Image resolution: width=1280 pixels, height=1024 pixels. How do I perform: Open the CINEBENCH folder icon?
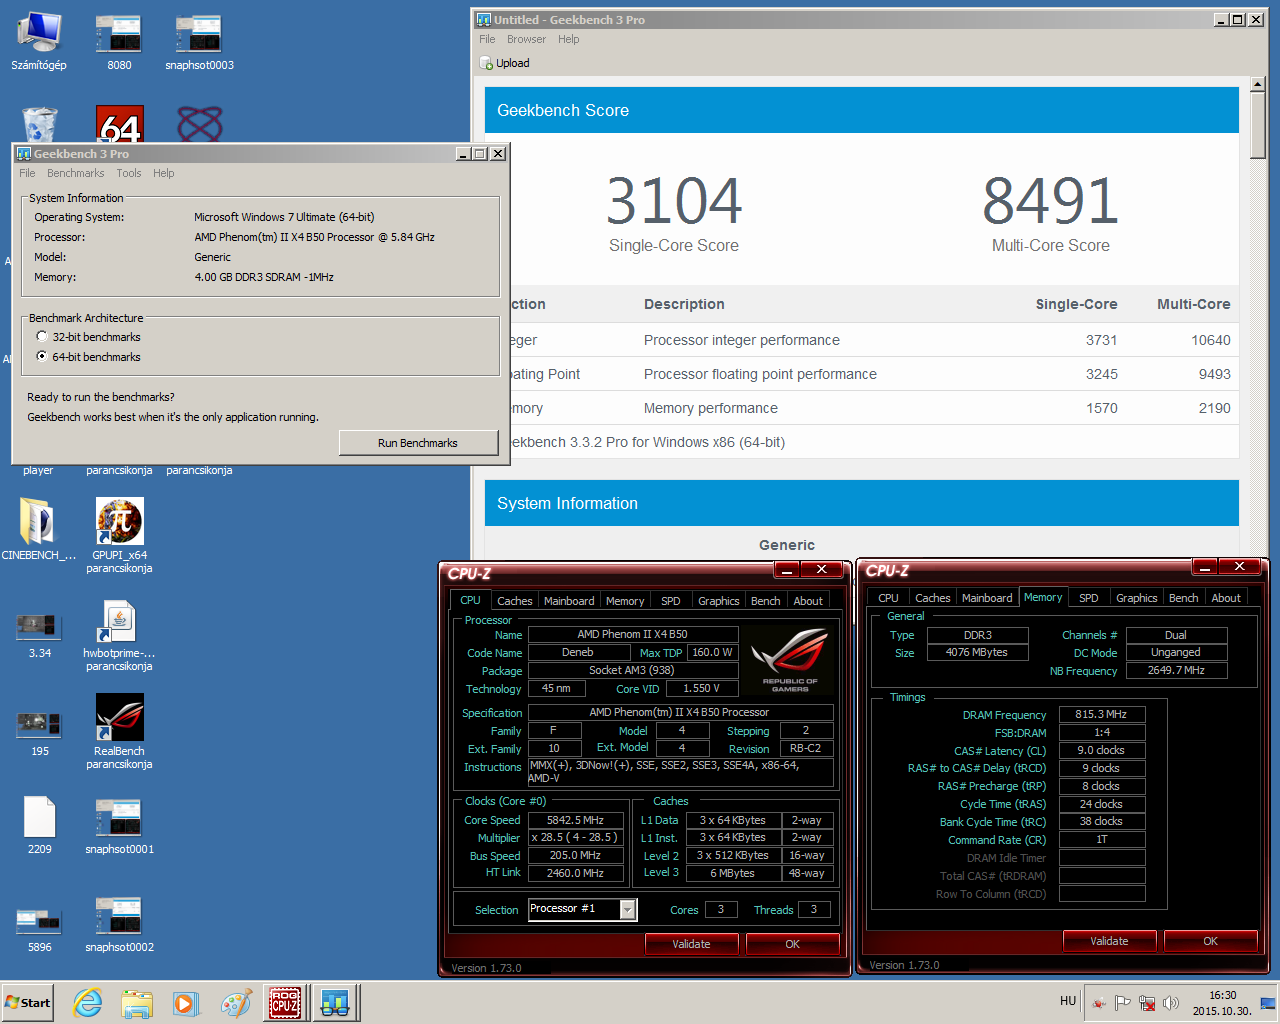click(39, 530)
